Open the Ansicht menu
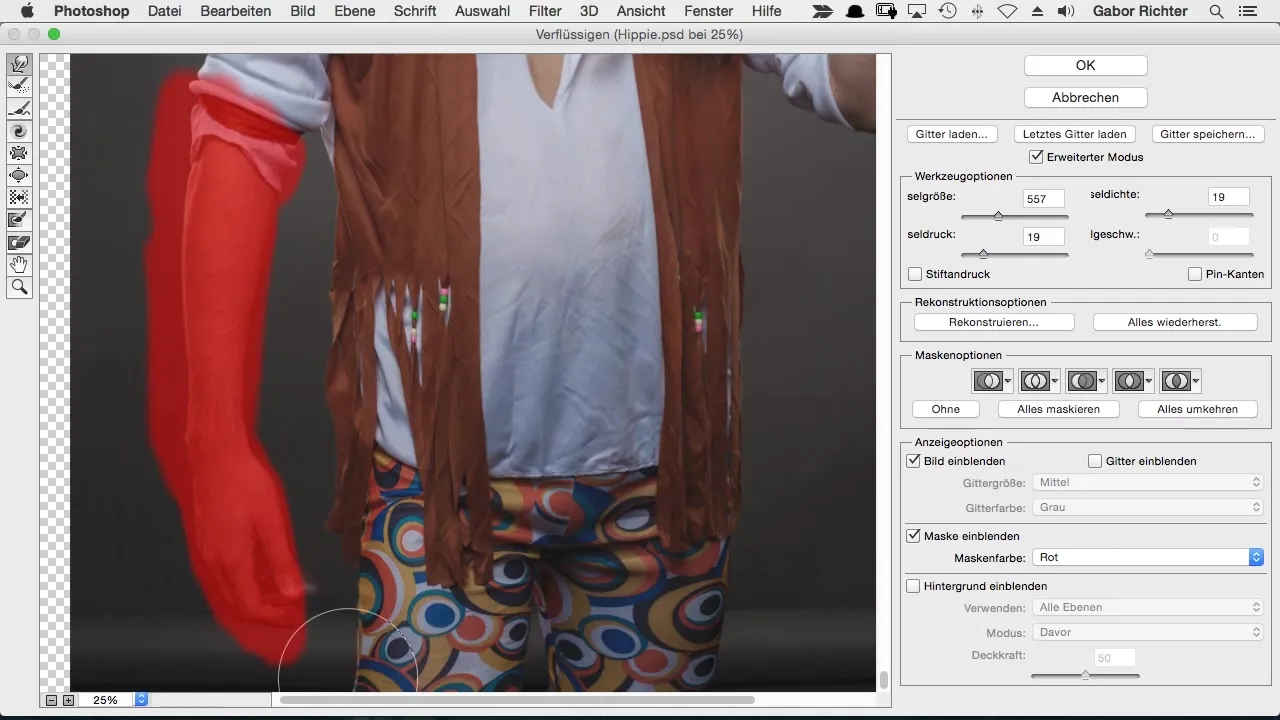This screenshot has width=1280, height=720. 642,12
